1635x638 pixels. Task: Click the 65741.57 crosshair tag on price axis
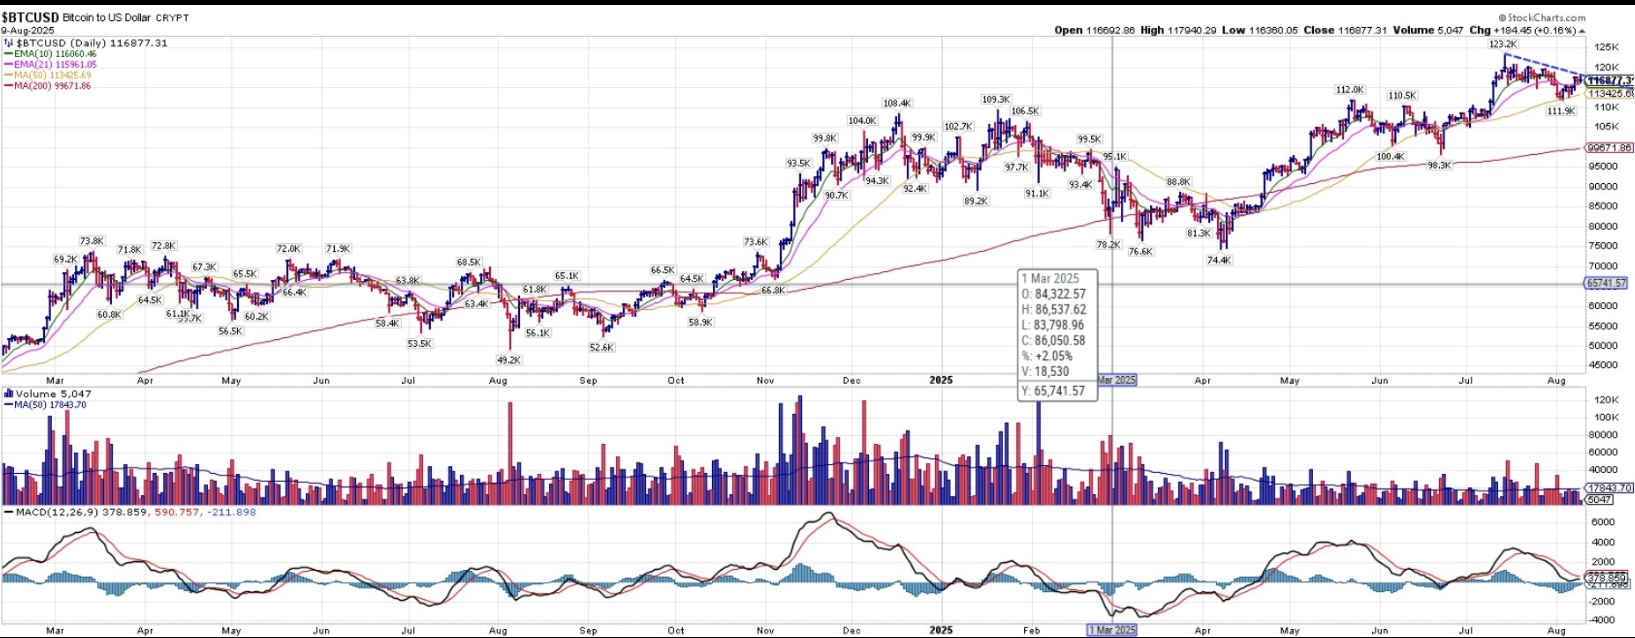pyautogui.click(x=1608, y=284)
